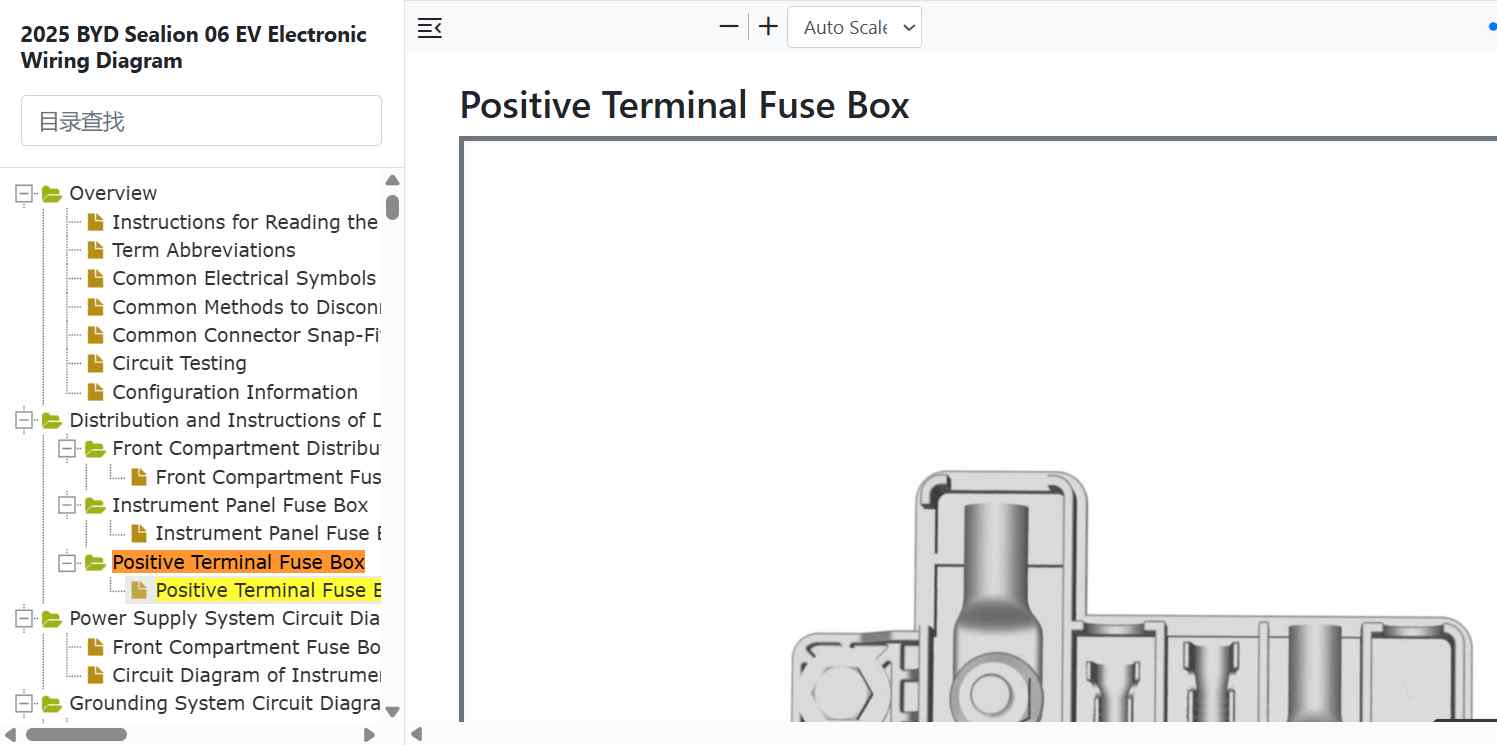This screenshot has height=745, width=1497.
Task: Click the sidebar scroll down arrow
Action: click(x=392, y=711)
